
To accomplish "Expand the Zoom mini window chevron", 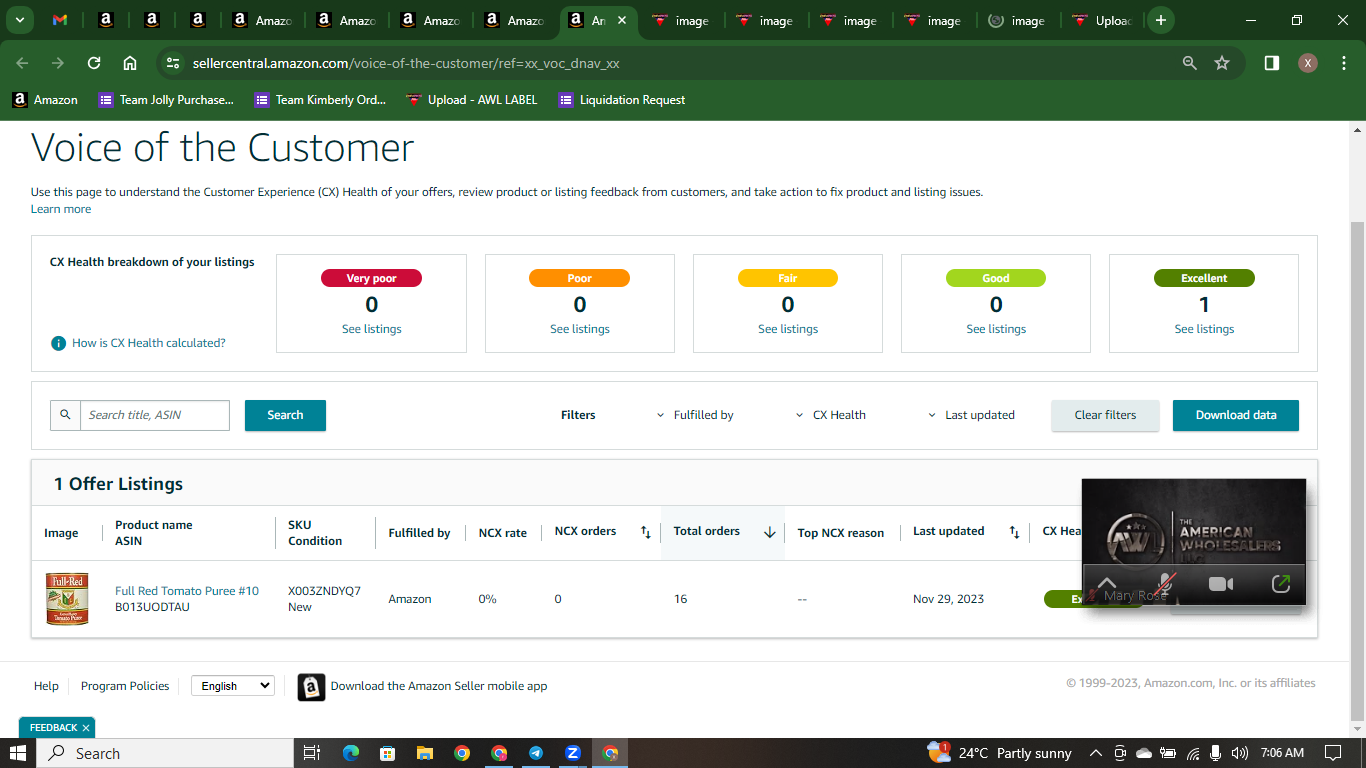I will [x=1107, y=584].
